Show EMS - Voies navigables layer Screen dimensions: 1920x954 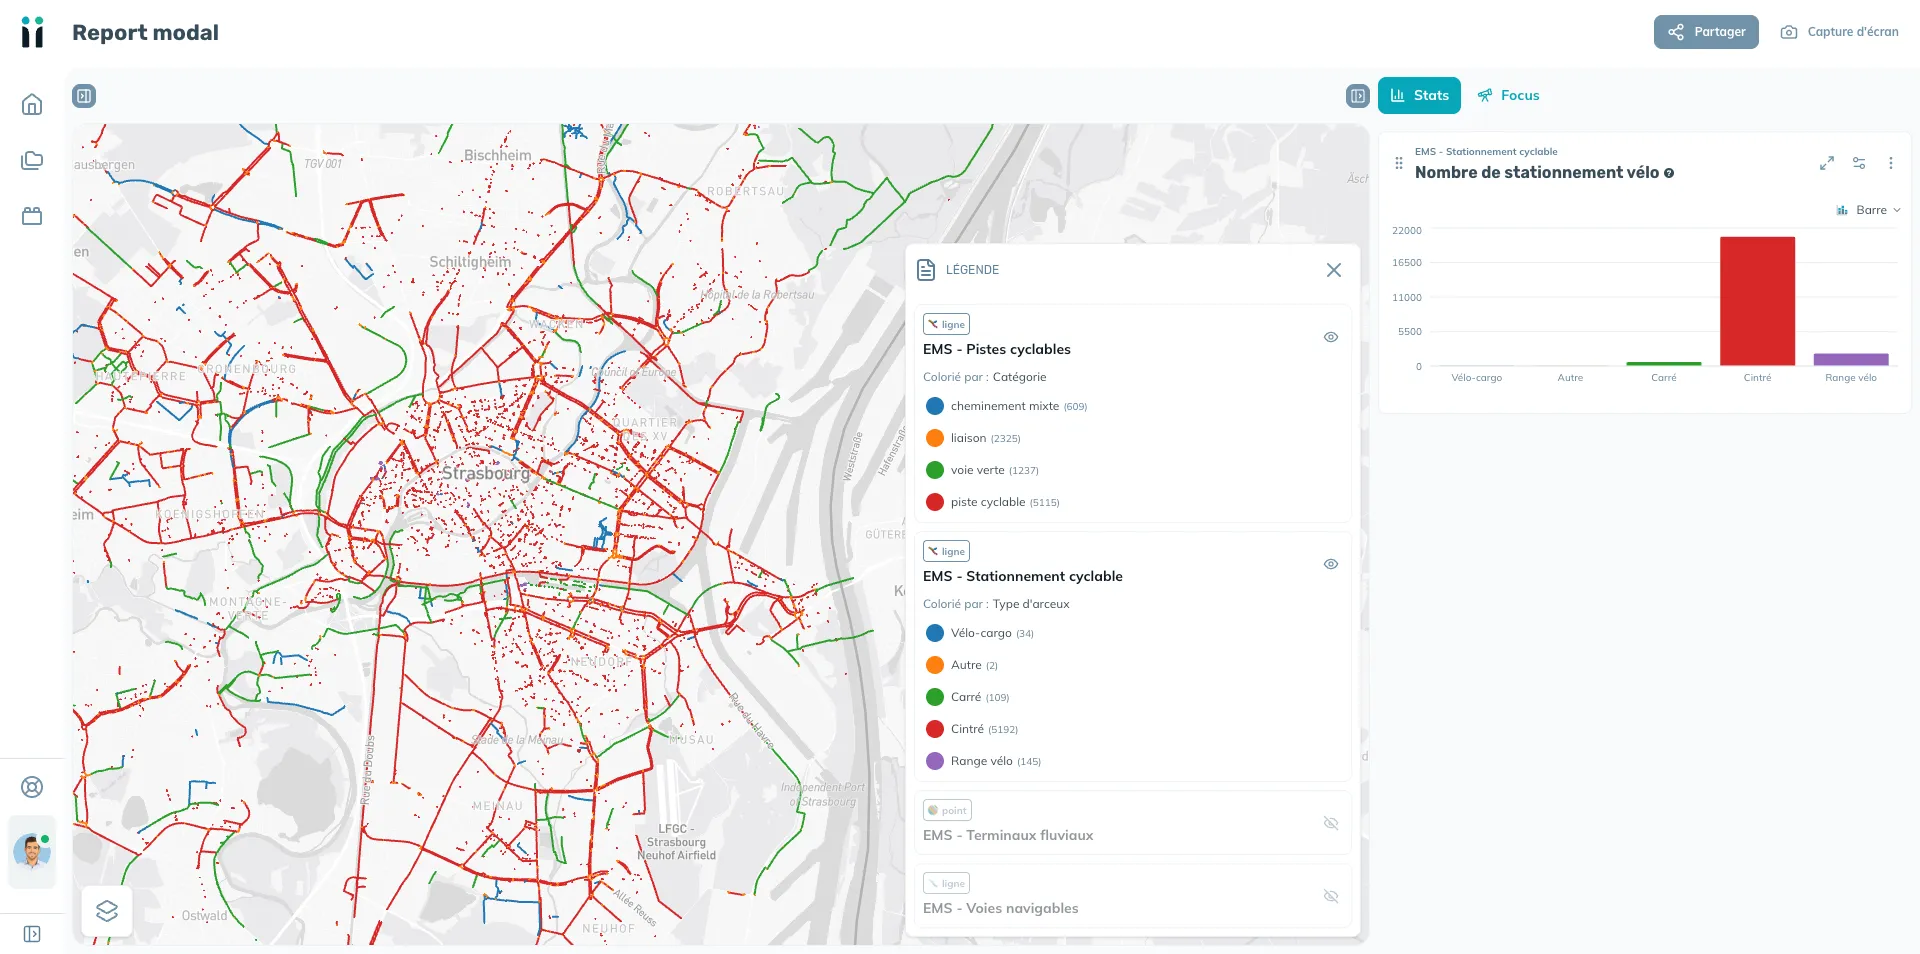tap(1331, 896)
